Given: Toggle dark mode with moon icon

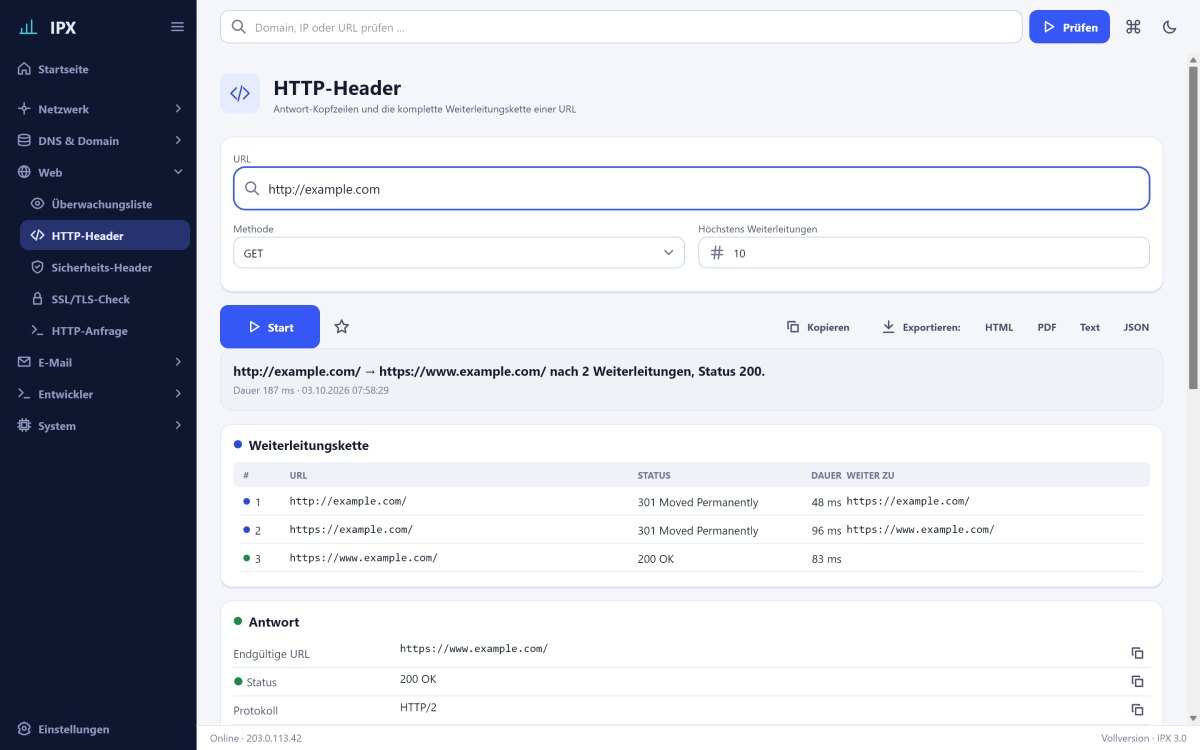Looking at the screenshot, I should (1169, 27).
